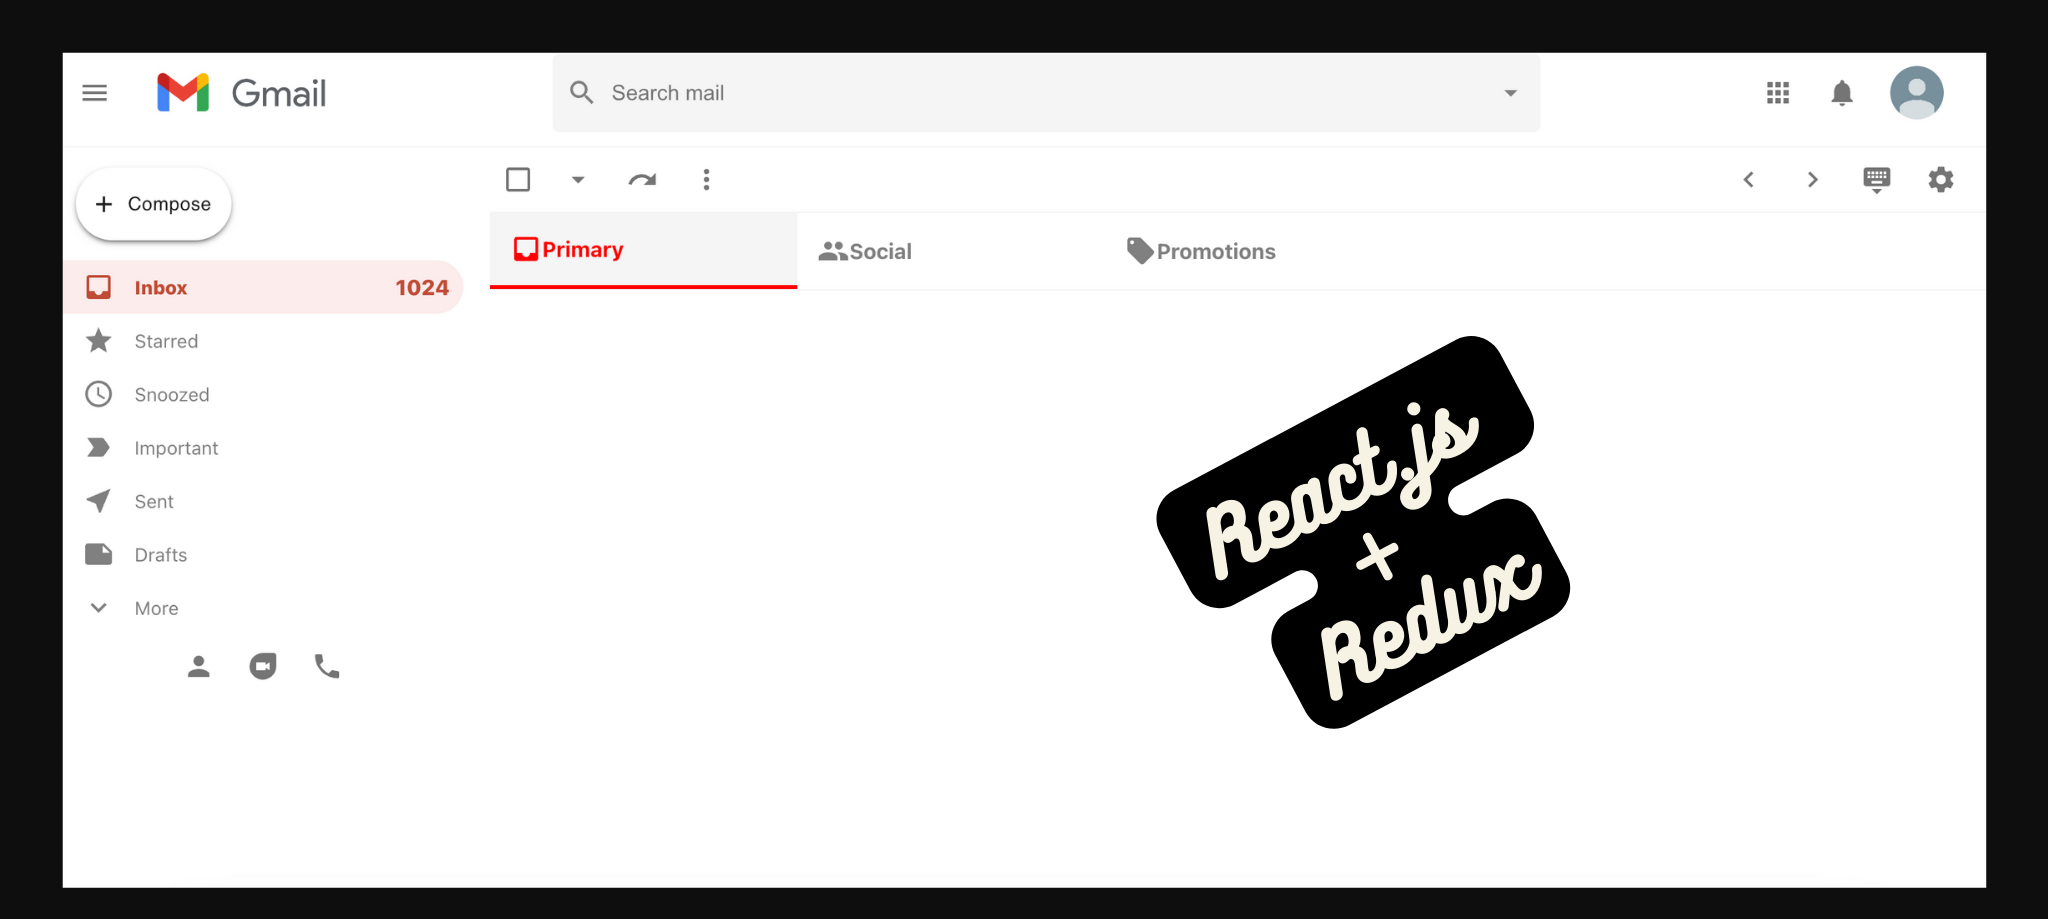Image resolution: width=2048 pixels, height=919 pixels.
Task: Check Gmail notifications via the bell icon
Action: point(1843,92)
